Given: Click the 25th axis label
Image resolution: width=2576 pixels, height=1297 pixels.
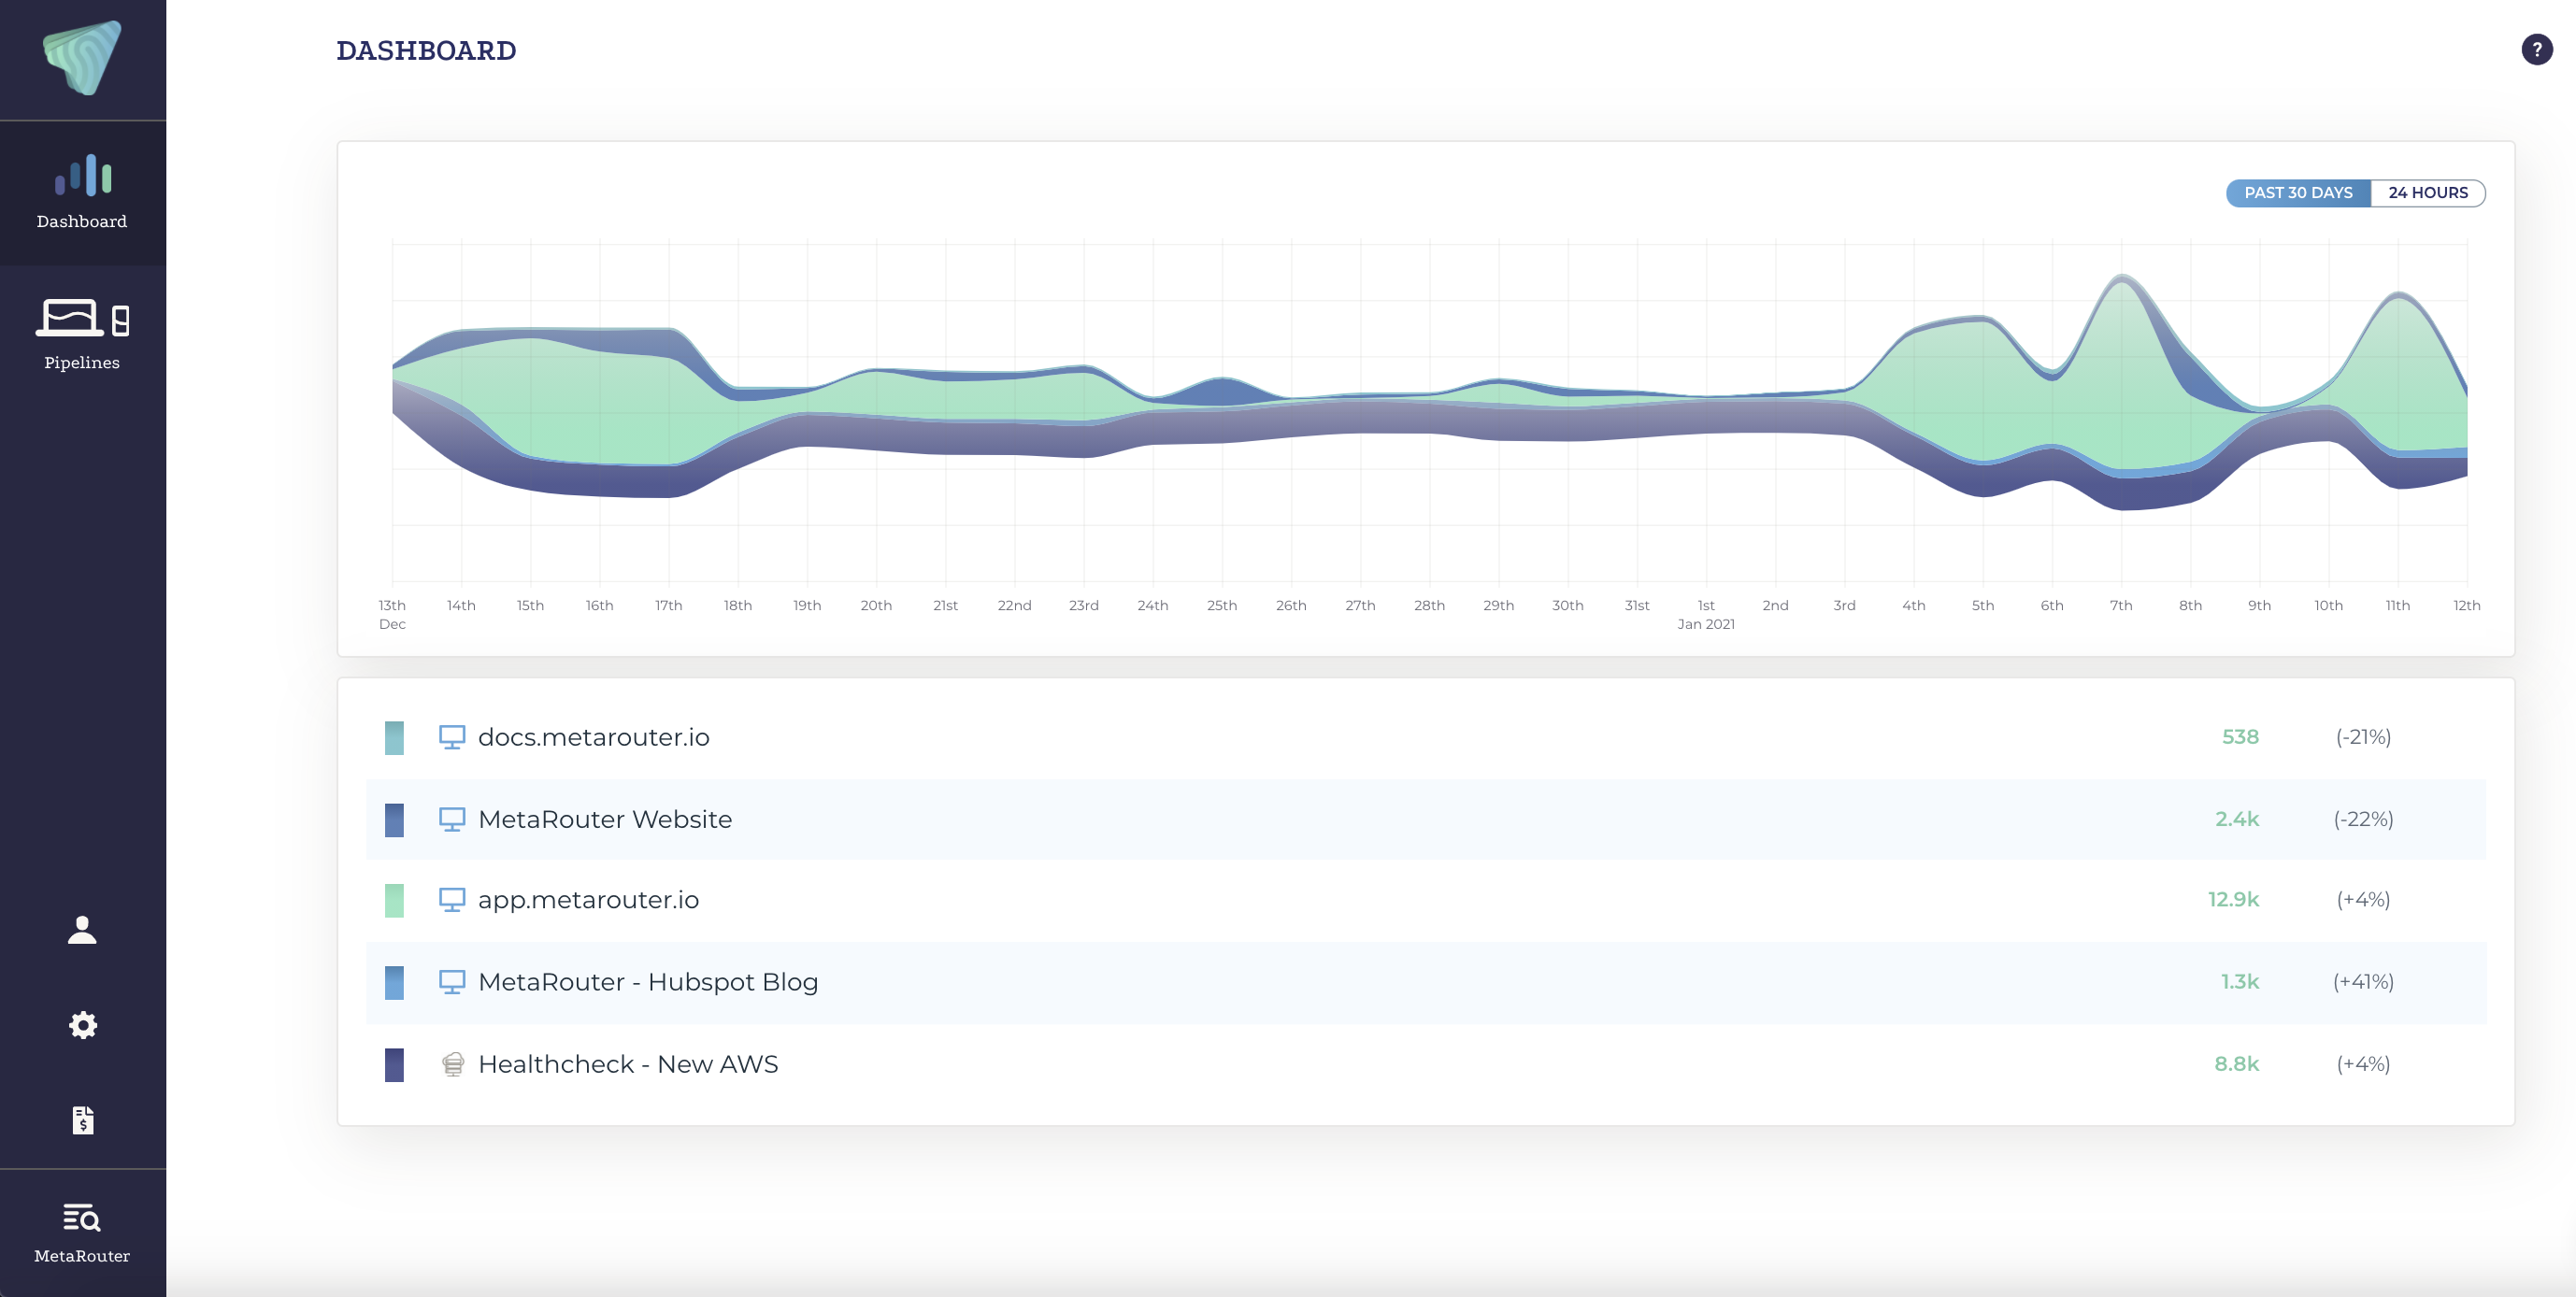Looking at the screenshot, I should pyautogui.click(x=1222, y=605).
